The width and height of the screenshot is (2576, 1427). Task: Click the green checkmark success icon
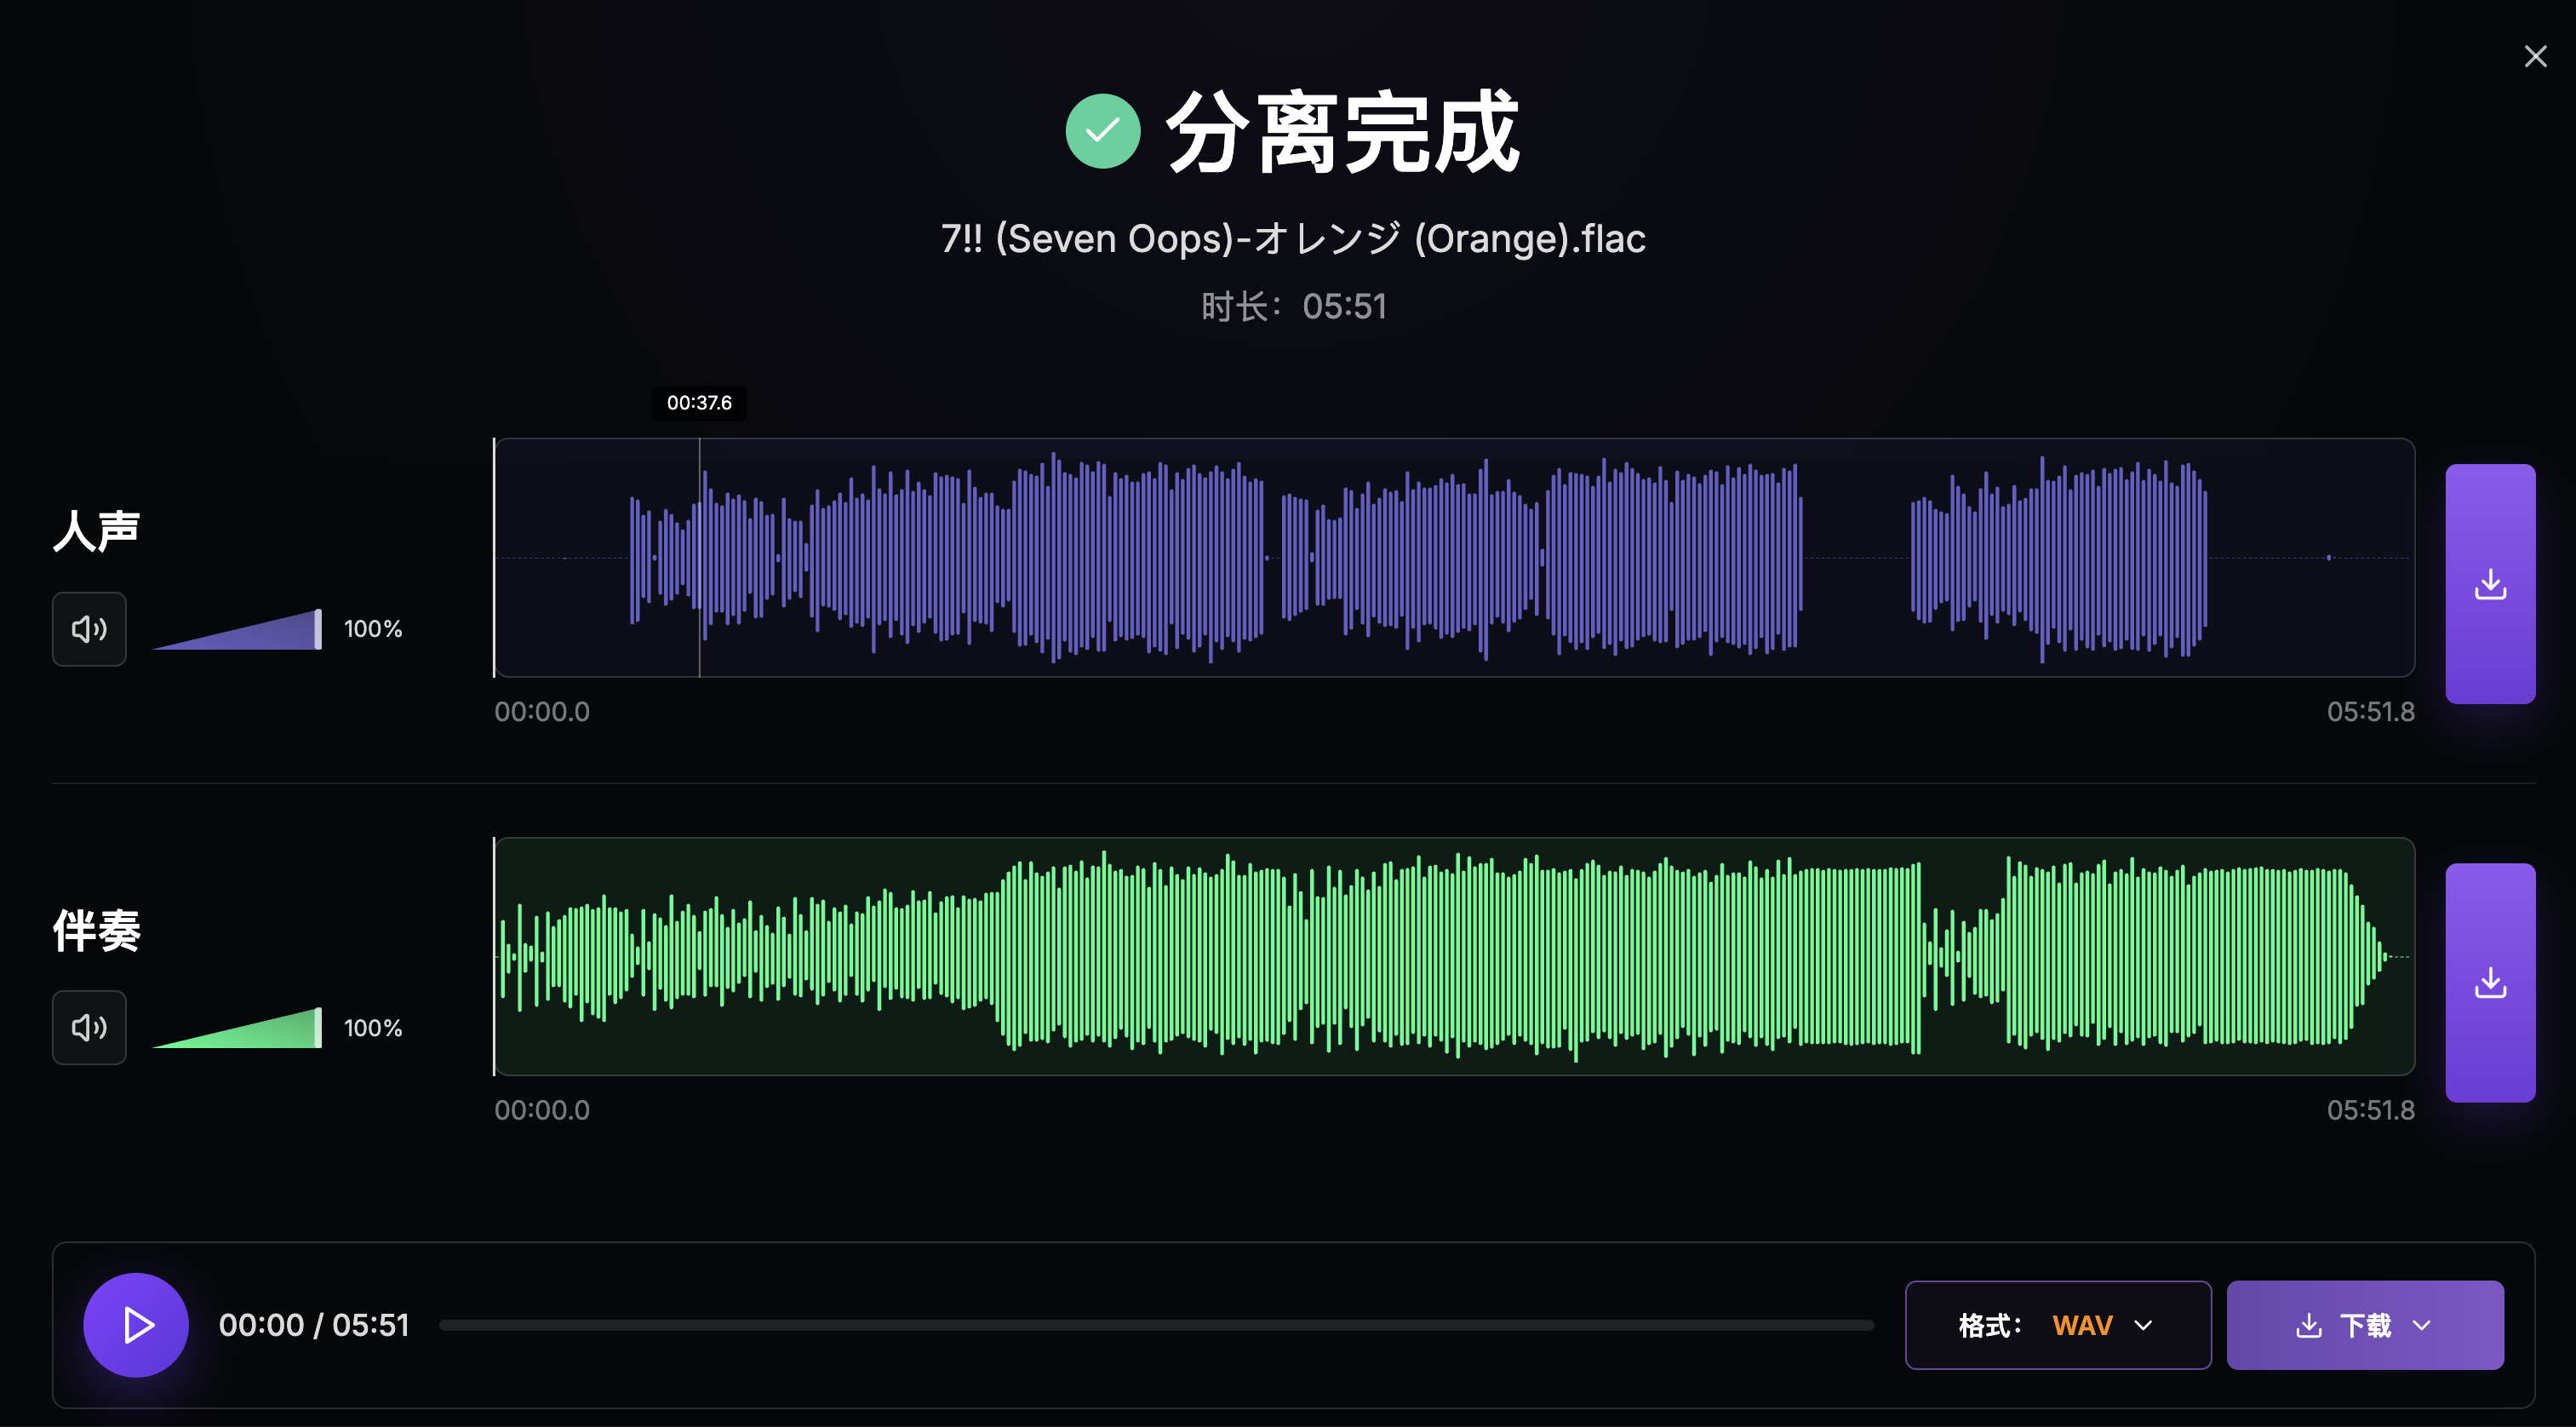click(x=1103, y=131)
